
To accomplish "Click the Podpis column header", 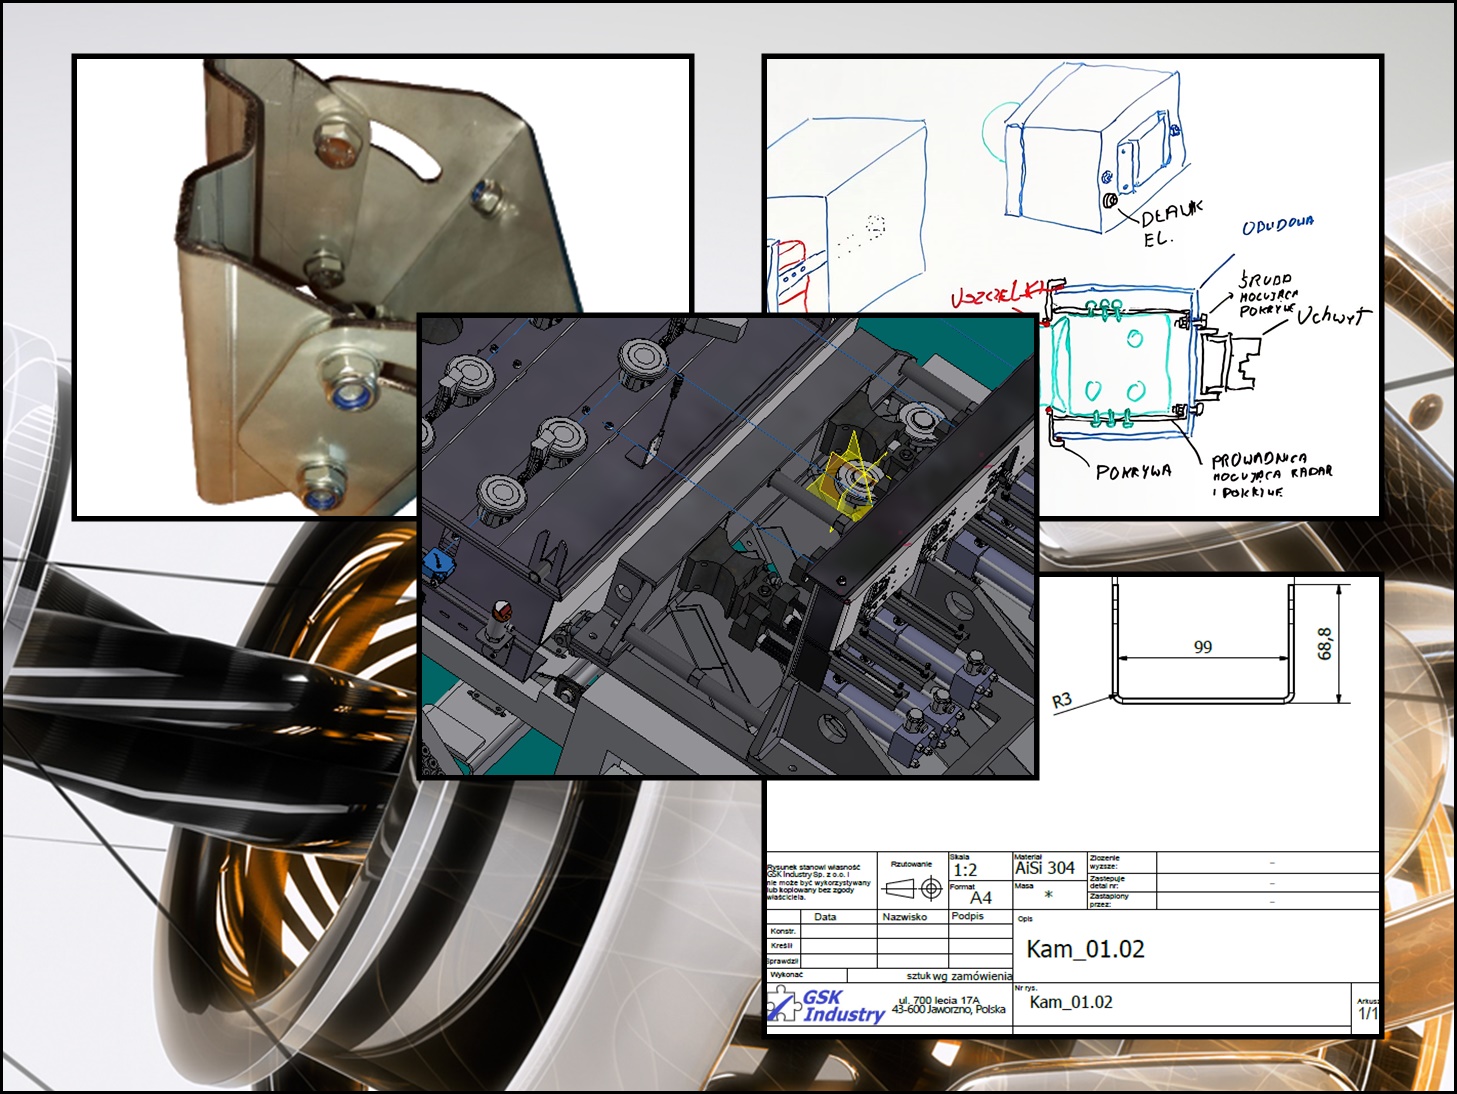I will click(x=967, y=916).
